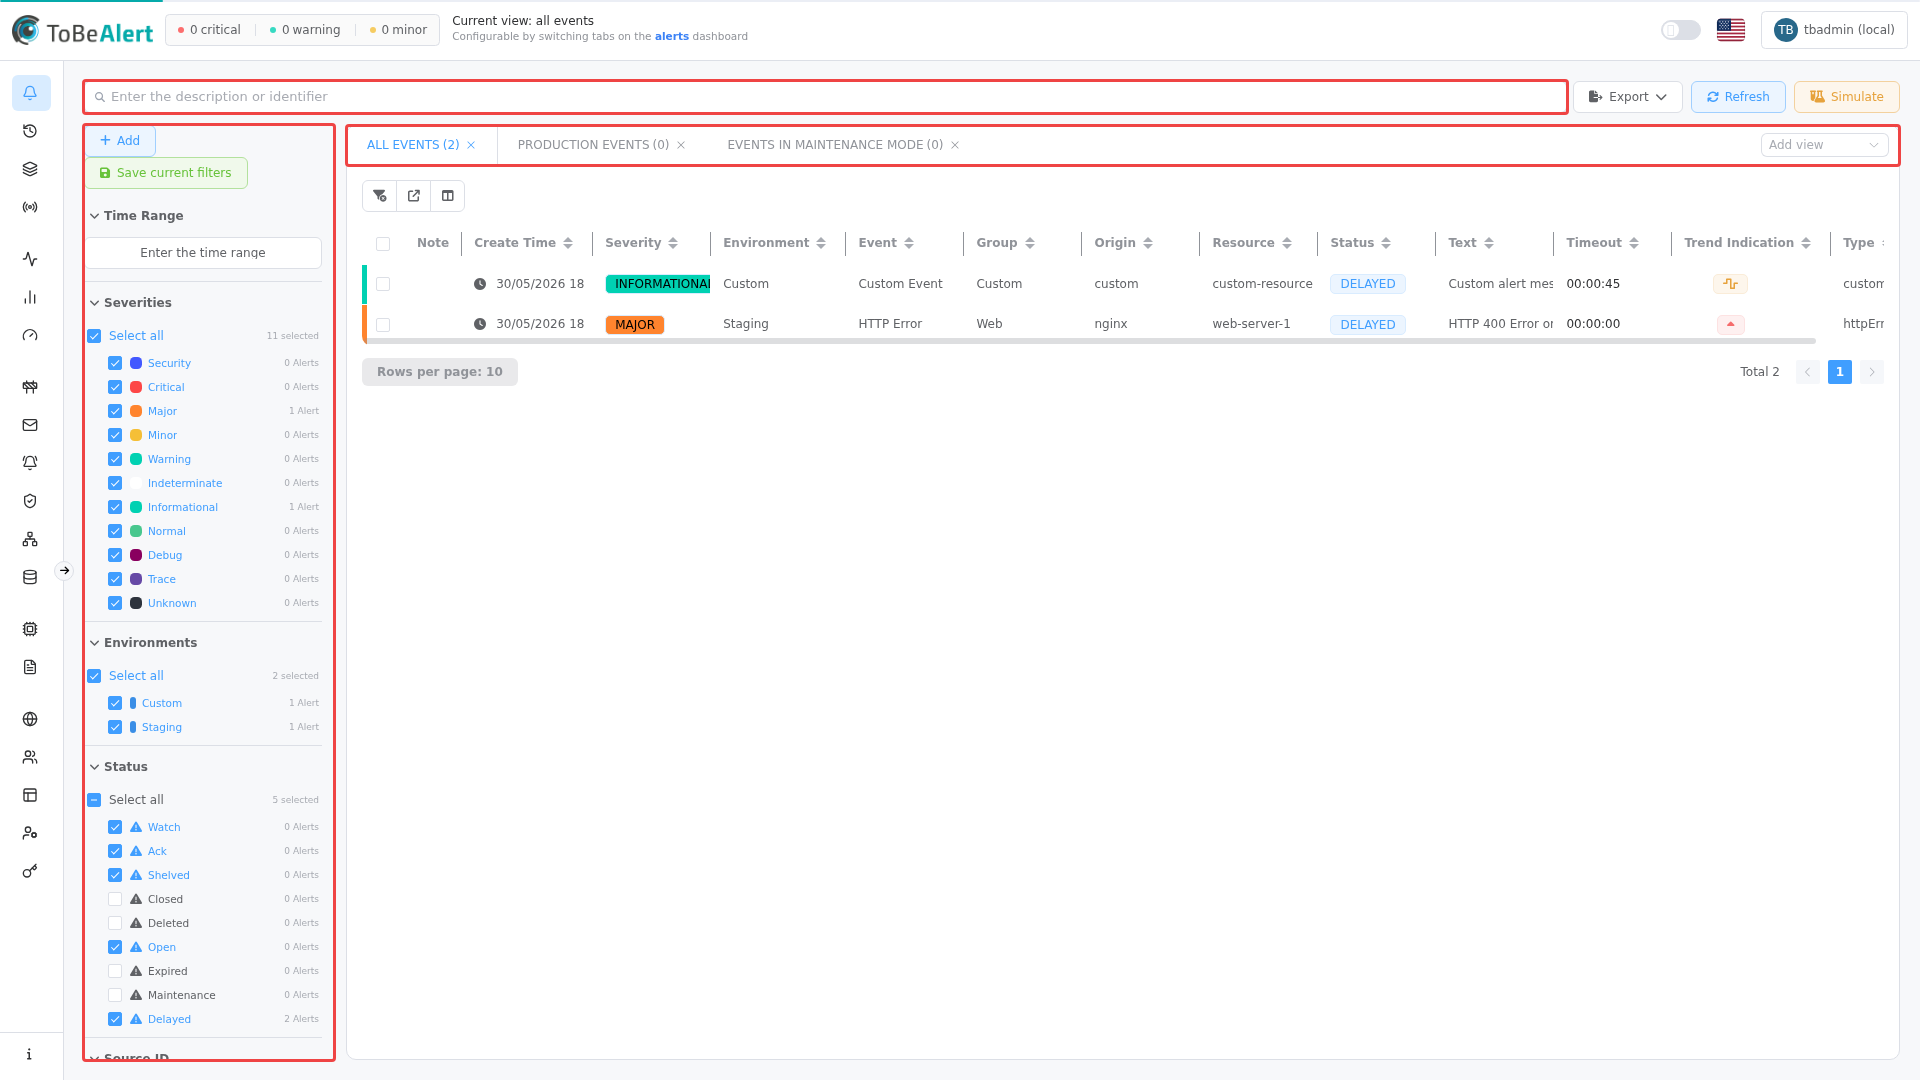The width and height of the screenshot is (1920, 1080).
Task: Open the key sidebar icon
Action: [30, 871]
